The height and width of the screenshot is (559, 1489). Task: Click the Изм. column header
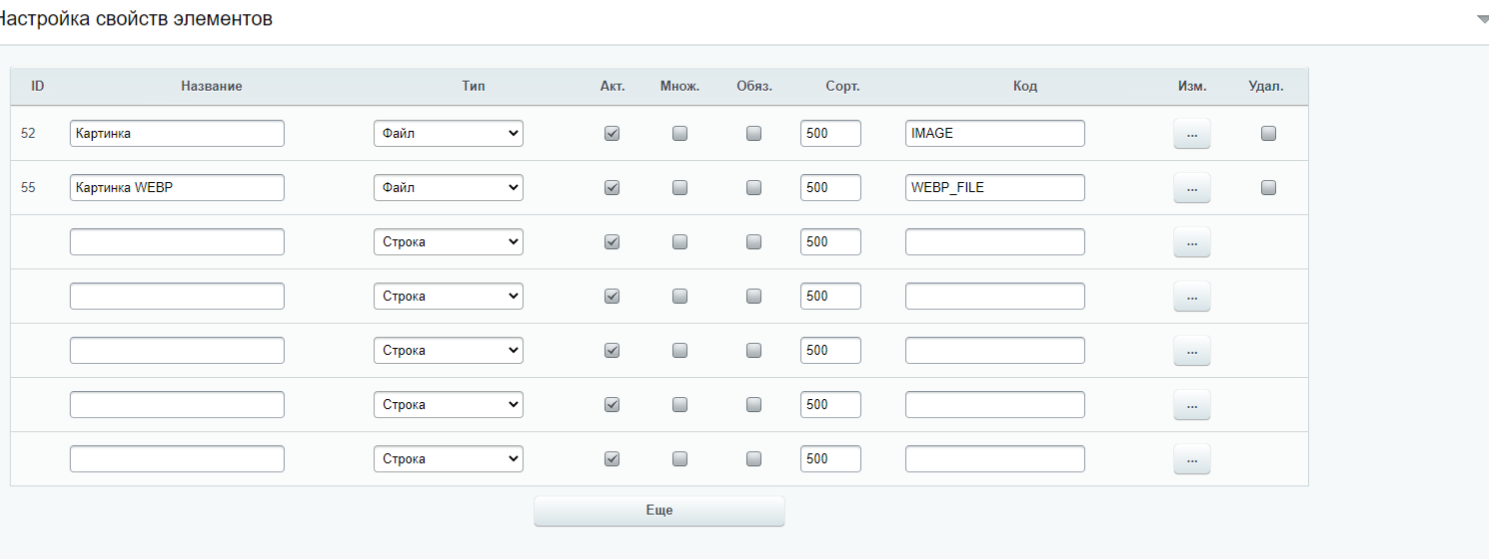click(1192, 87)
